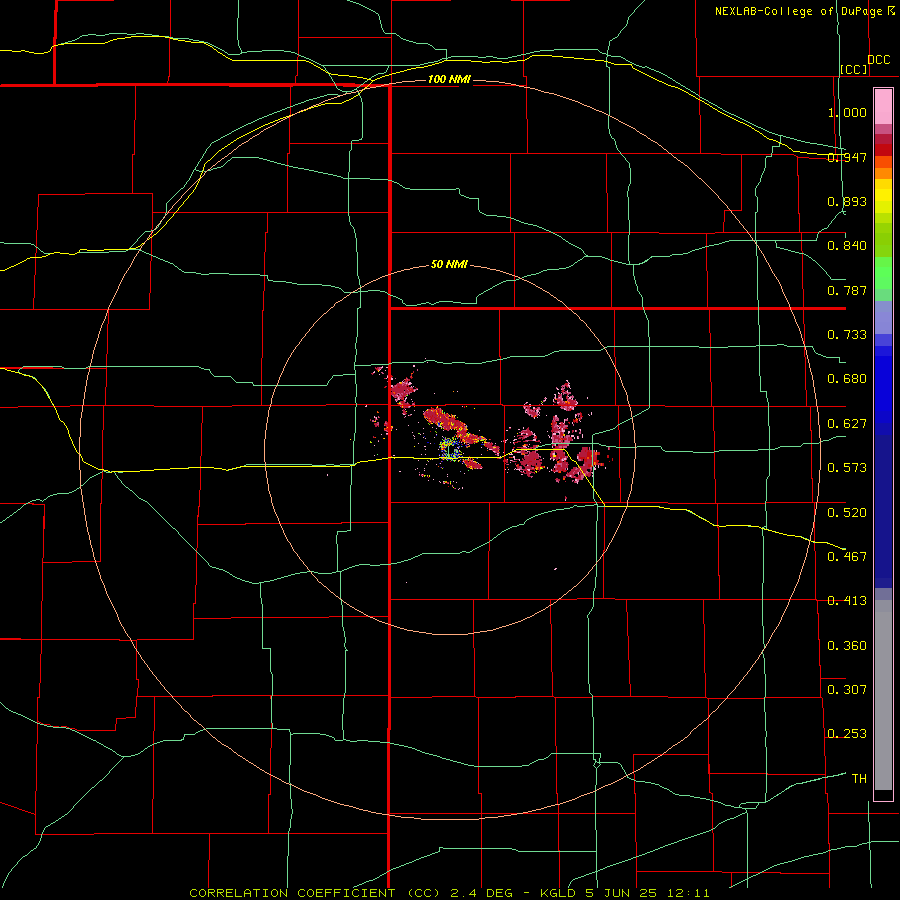Pick the light pink segment of color bar

pos(883,107)
